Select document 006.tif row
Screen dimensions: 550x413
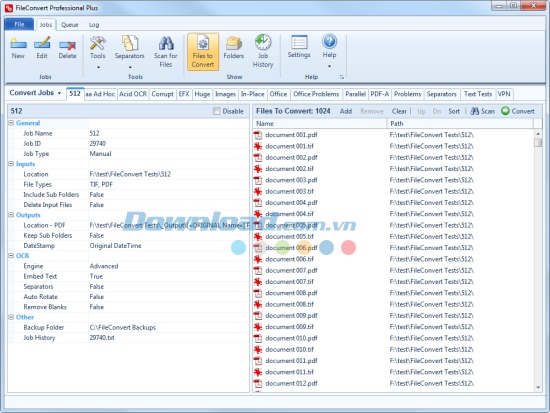(x=394, y=259)
